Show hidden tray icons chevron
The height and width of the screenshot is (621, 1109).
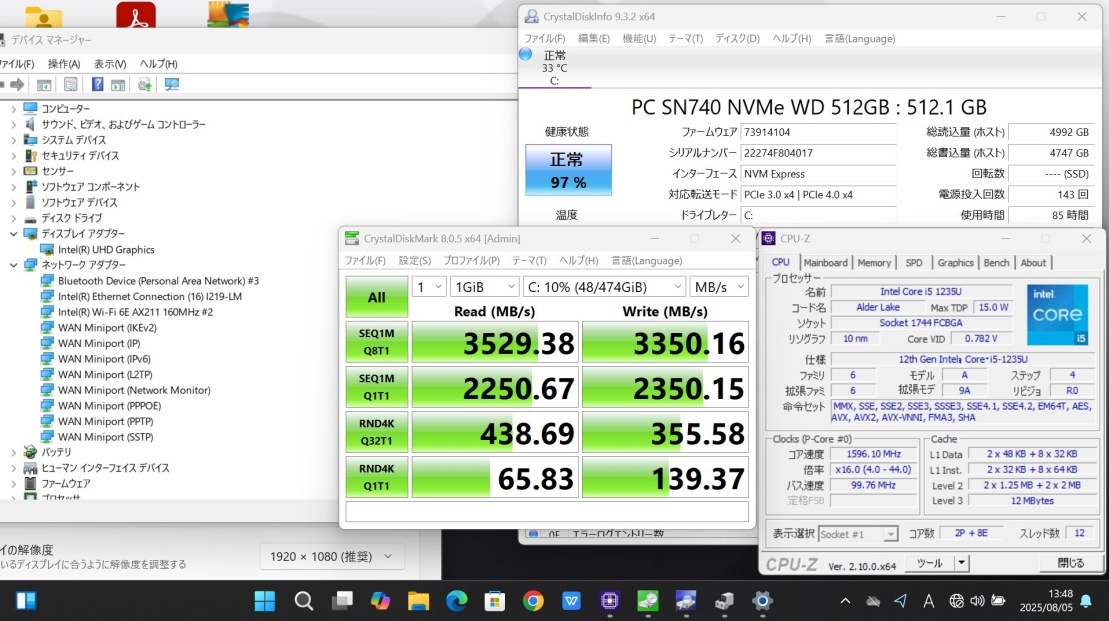coord(845,601)
